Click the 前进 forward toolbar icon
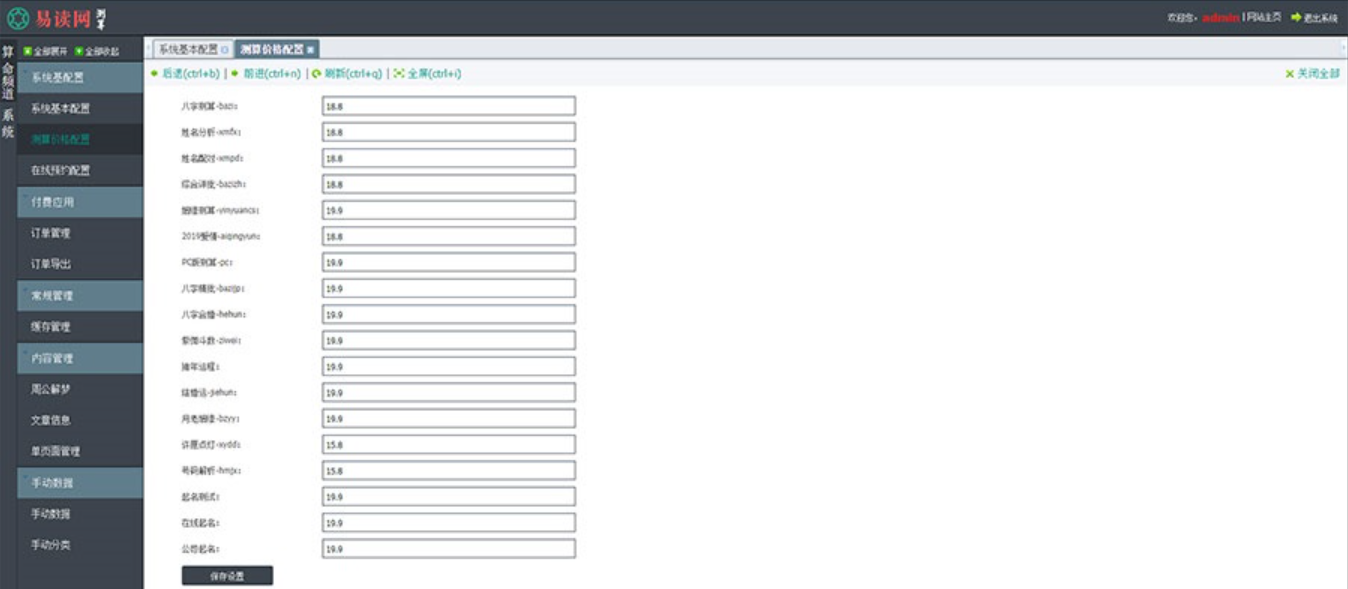The width and height of the screenshot is (1348, 589). (236, 74)
